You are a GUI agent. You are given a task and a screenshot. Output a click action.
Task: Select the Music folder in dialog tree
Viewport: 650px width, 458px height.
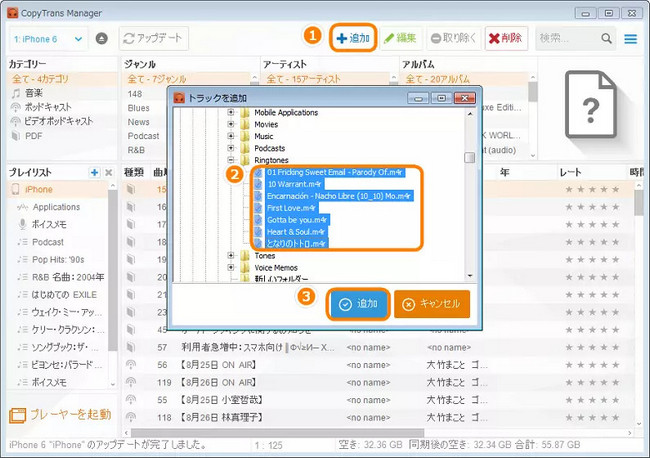[264, 136]
